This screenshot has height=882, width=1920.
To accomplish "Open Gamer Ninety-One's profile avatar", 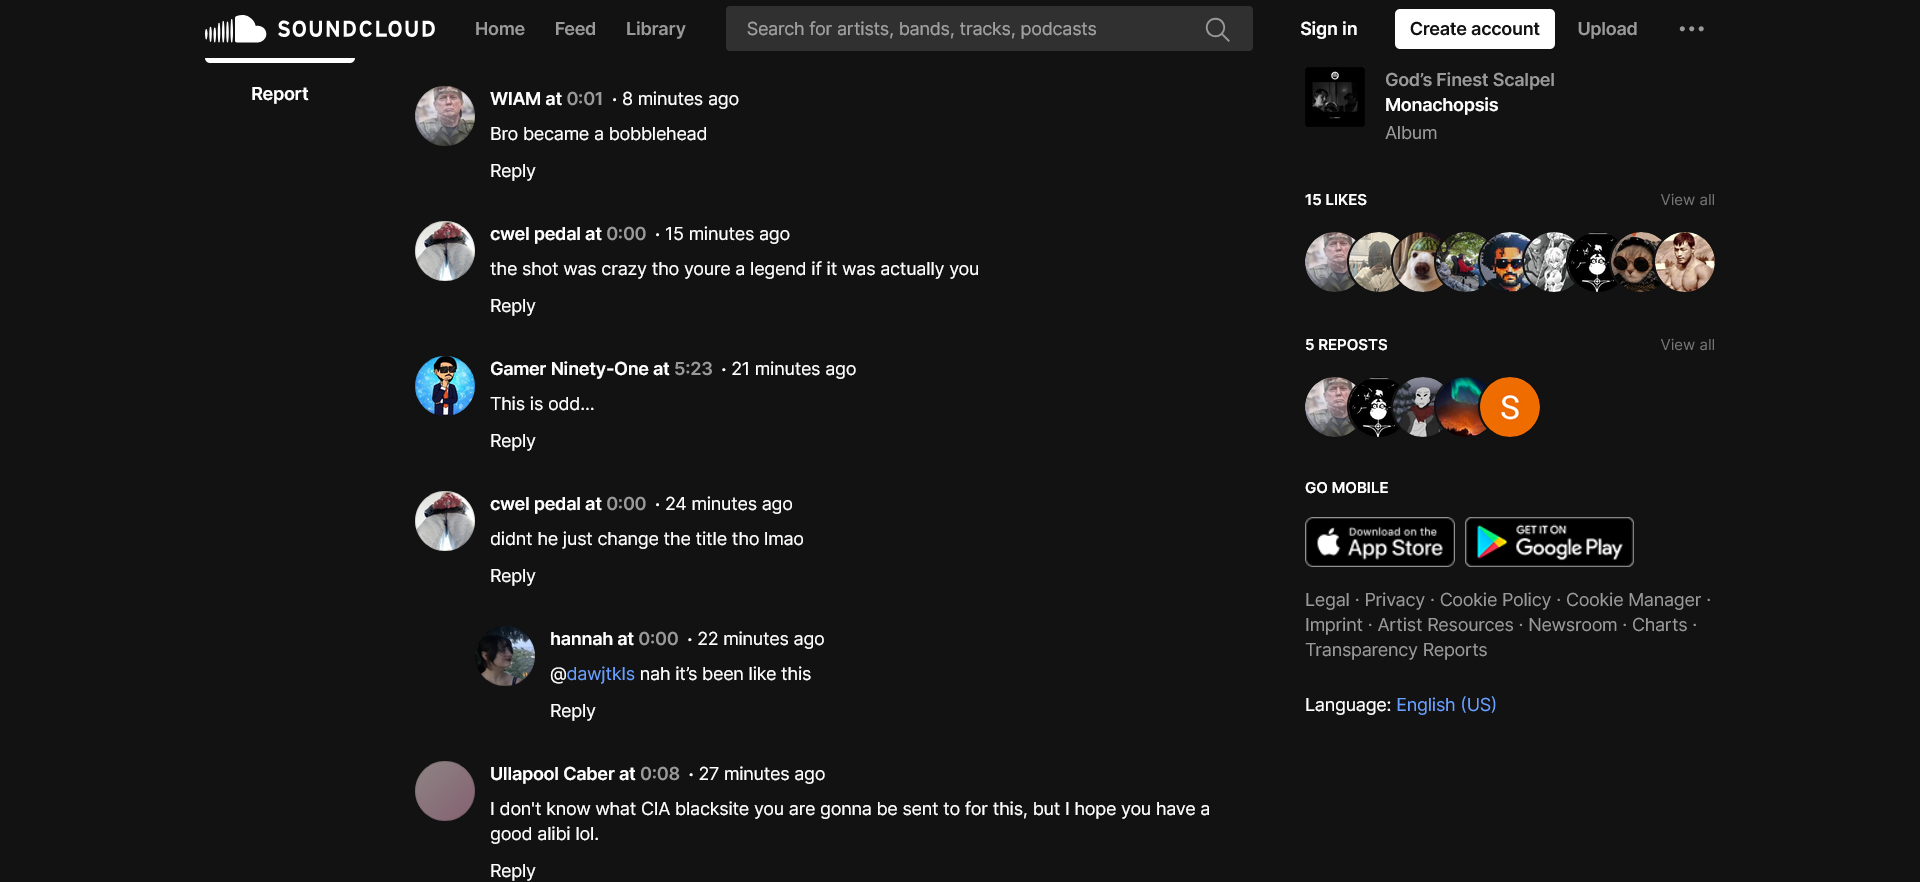I will [445, 386].
